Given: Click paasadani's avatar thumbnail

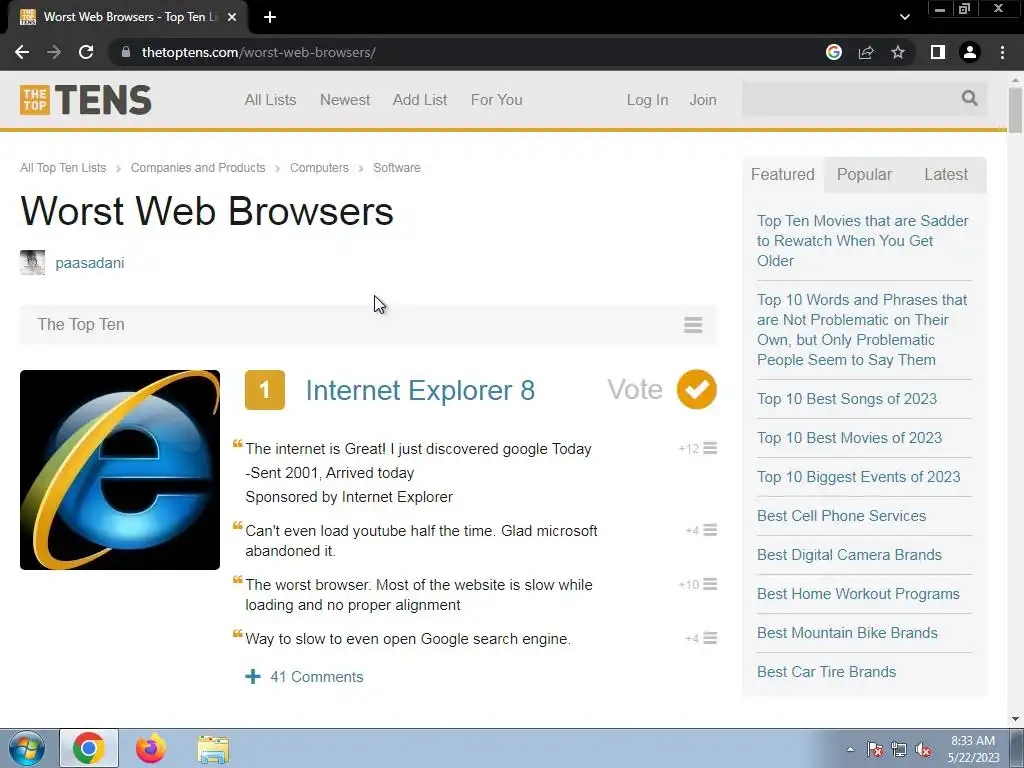Looking at the screenshot, I should [33, 263].
